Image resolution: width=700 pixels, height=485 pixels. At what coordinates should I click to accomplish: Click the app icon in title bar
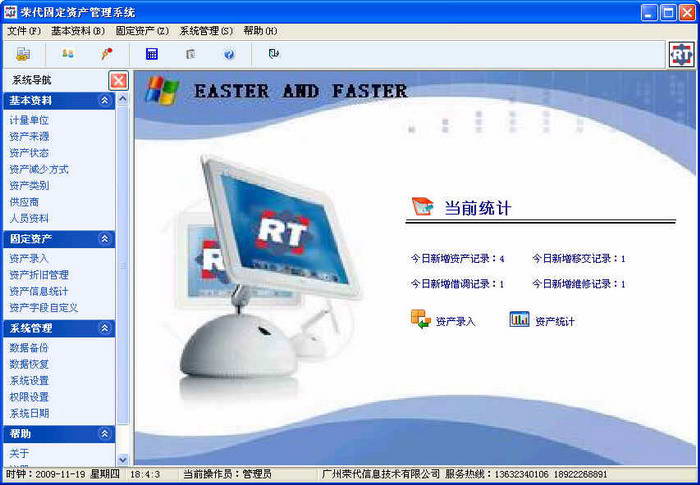coord(10,12)
